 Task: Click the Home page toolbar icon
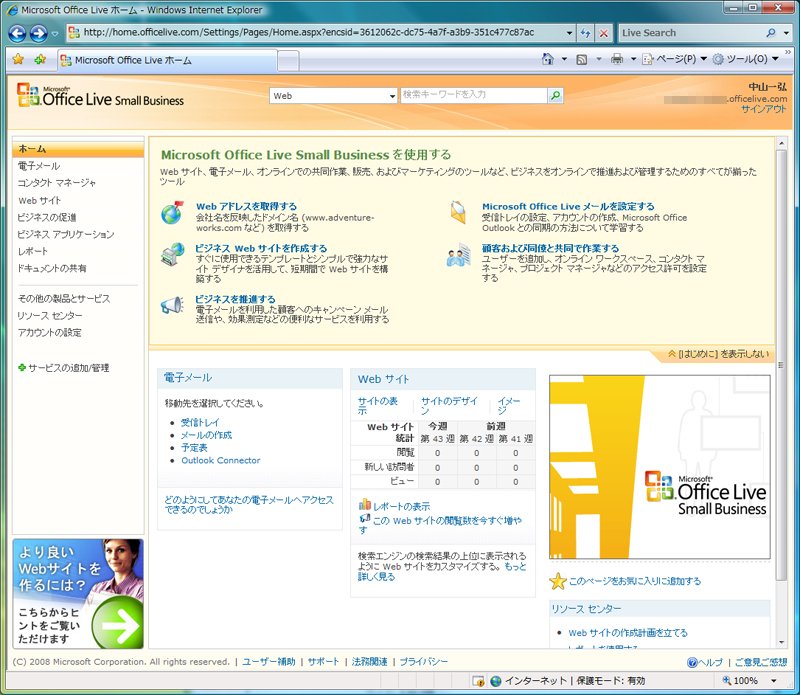(547, 59)
